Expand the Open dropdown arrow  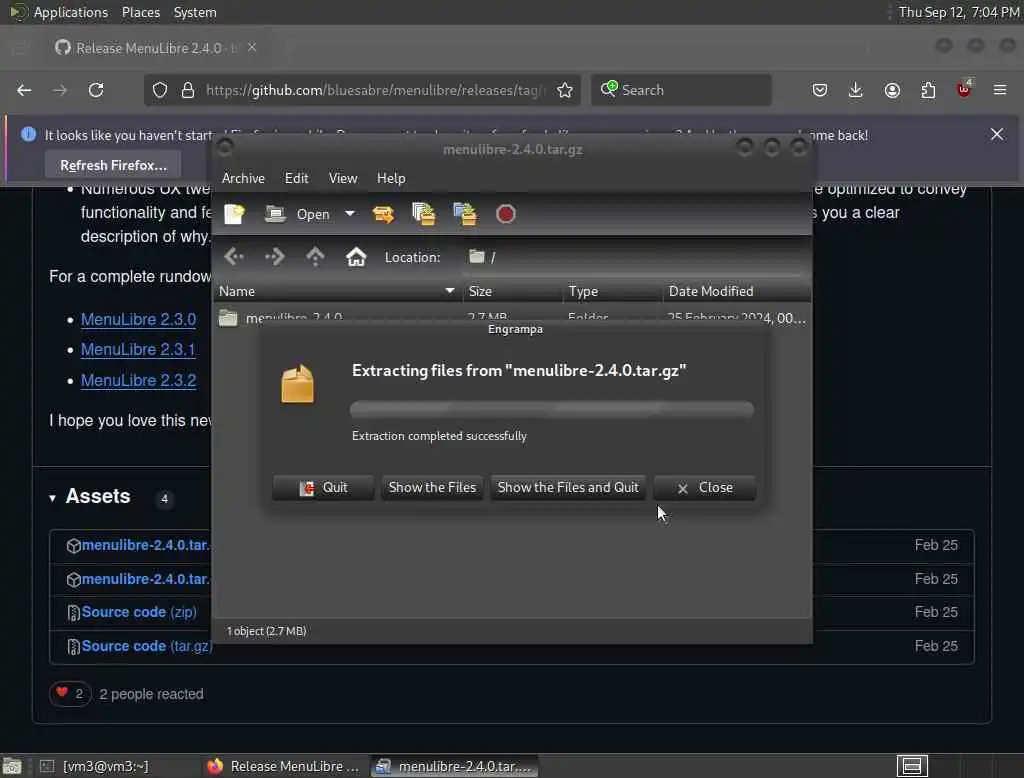349,214
